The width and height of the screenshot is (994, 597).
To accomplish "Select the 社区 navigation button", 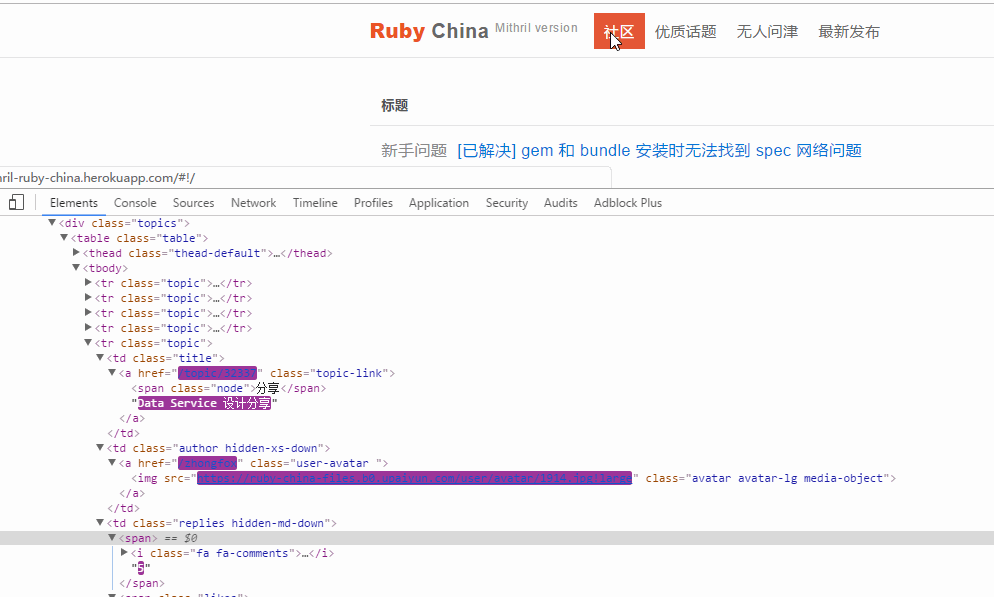I will [x=619, y=31].
